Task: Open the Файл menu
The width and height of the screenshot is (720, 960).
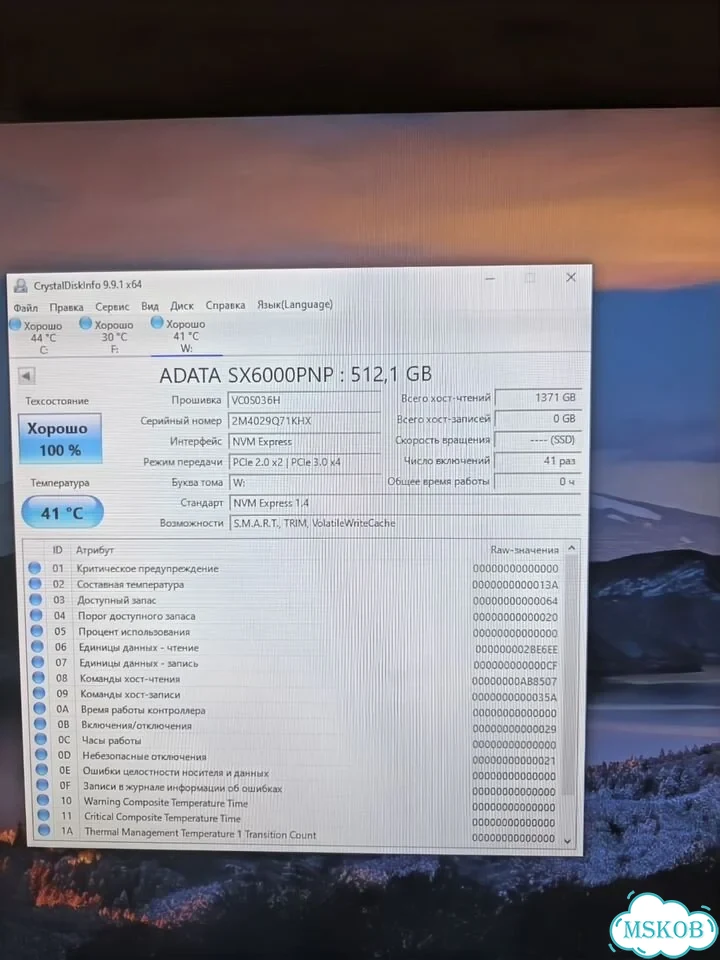Action: [x=26, y=307]
